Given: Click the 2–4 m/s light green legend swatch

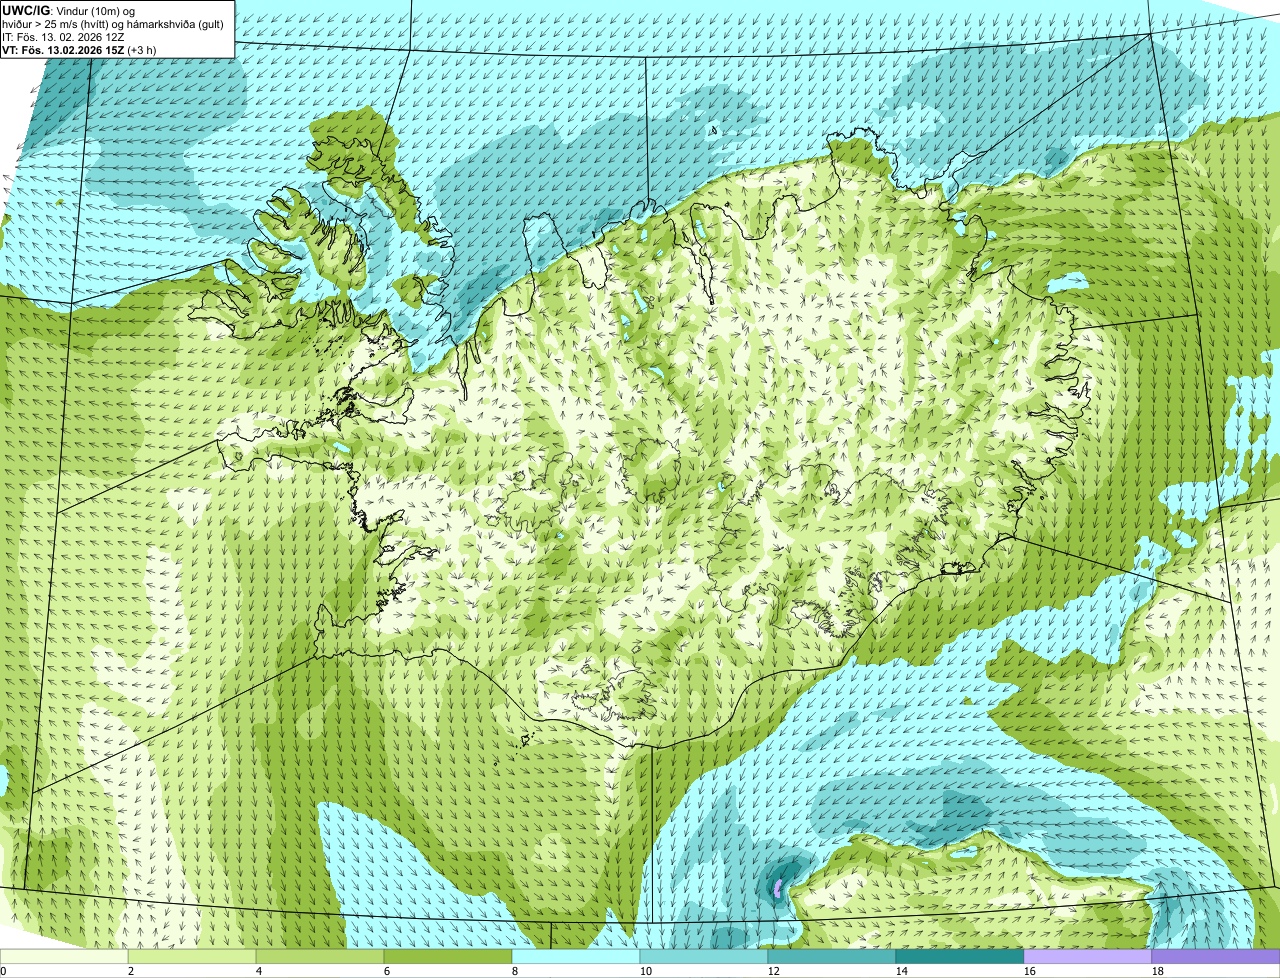Looking at the screenshot, I should (192, 956).
